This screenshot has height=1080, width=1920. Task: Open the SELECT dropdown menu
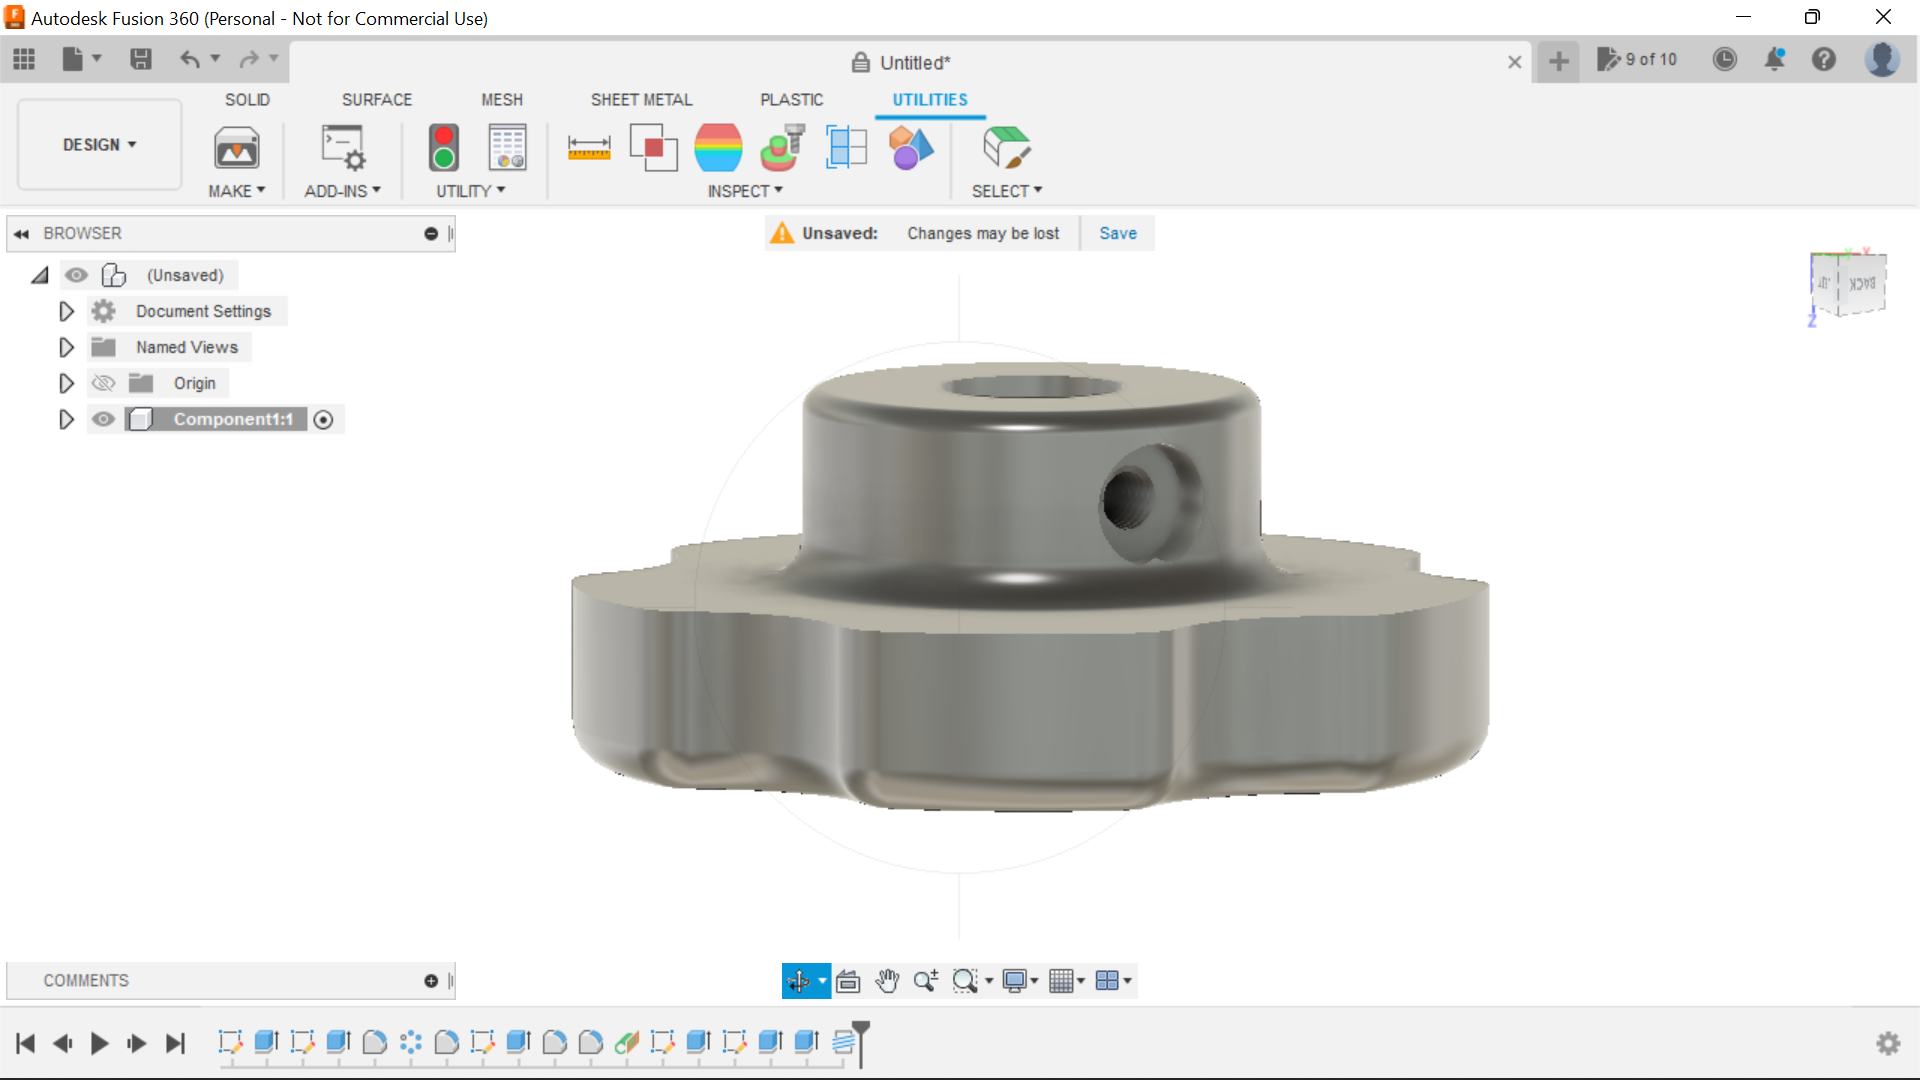point(1007,191)
